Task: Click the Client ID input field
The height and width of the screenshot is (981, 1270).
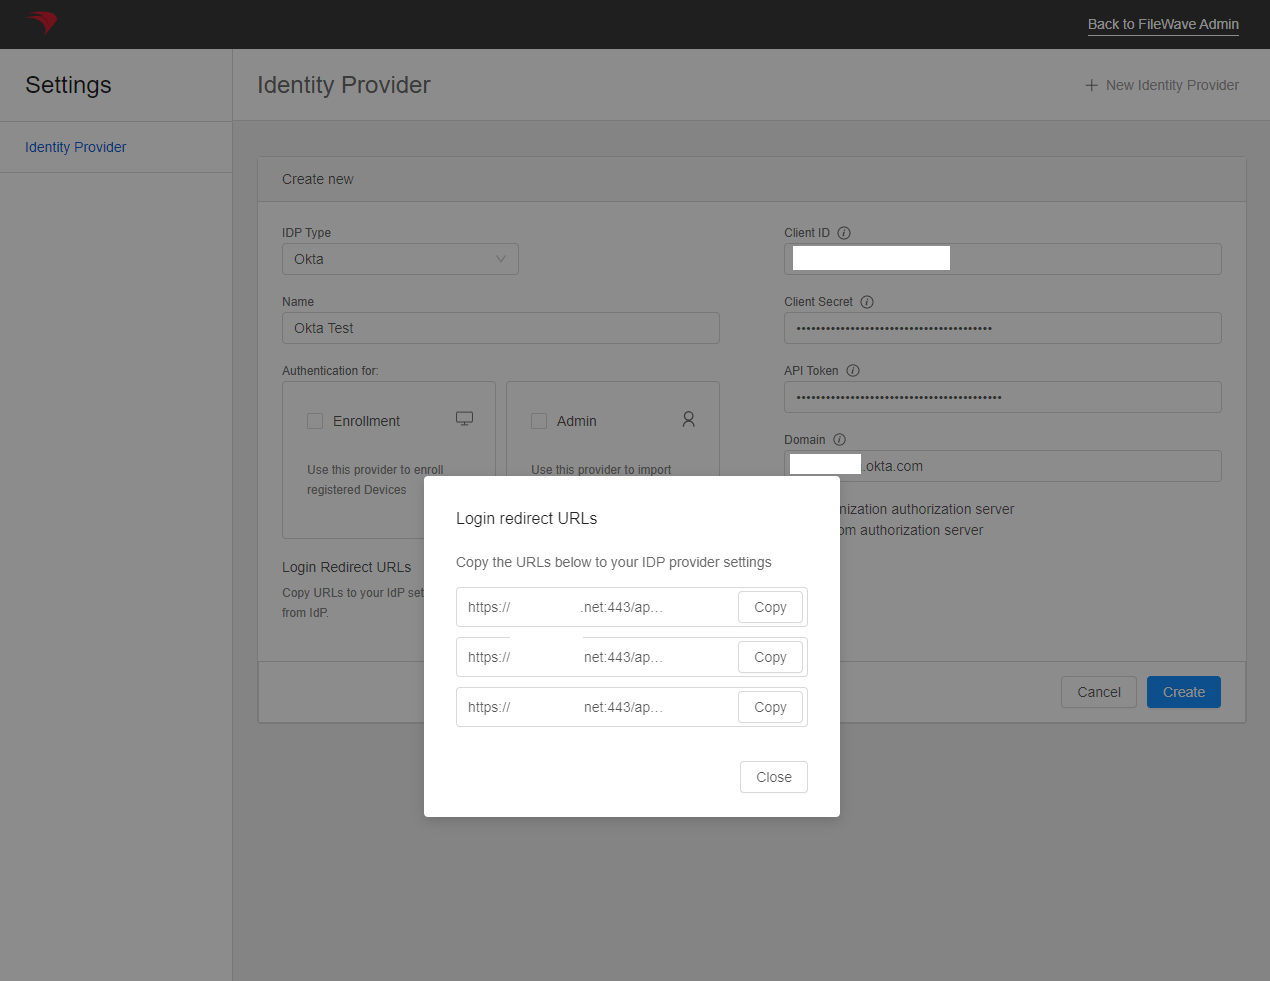Action: pos(1003,259)
